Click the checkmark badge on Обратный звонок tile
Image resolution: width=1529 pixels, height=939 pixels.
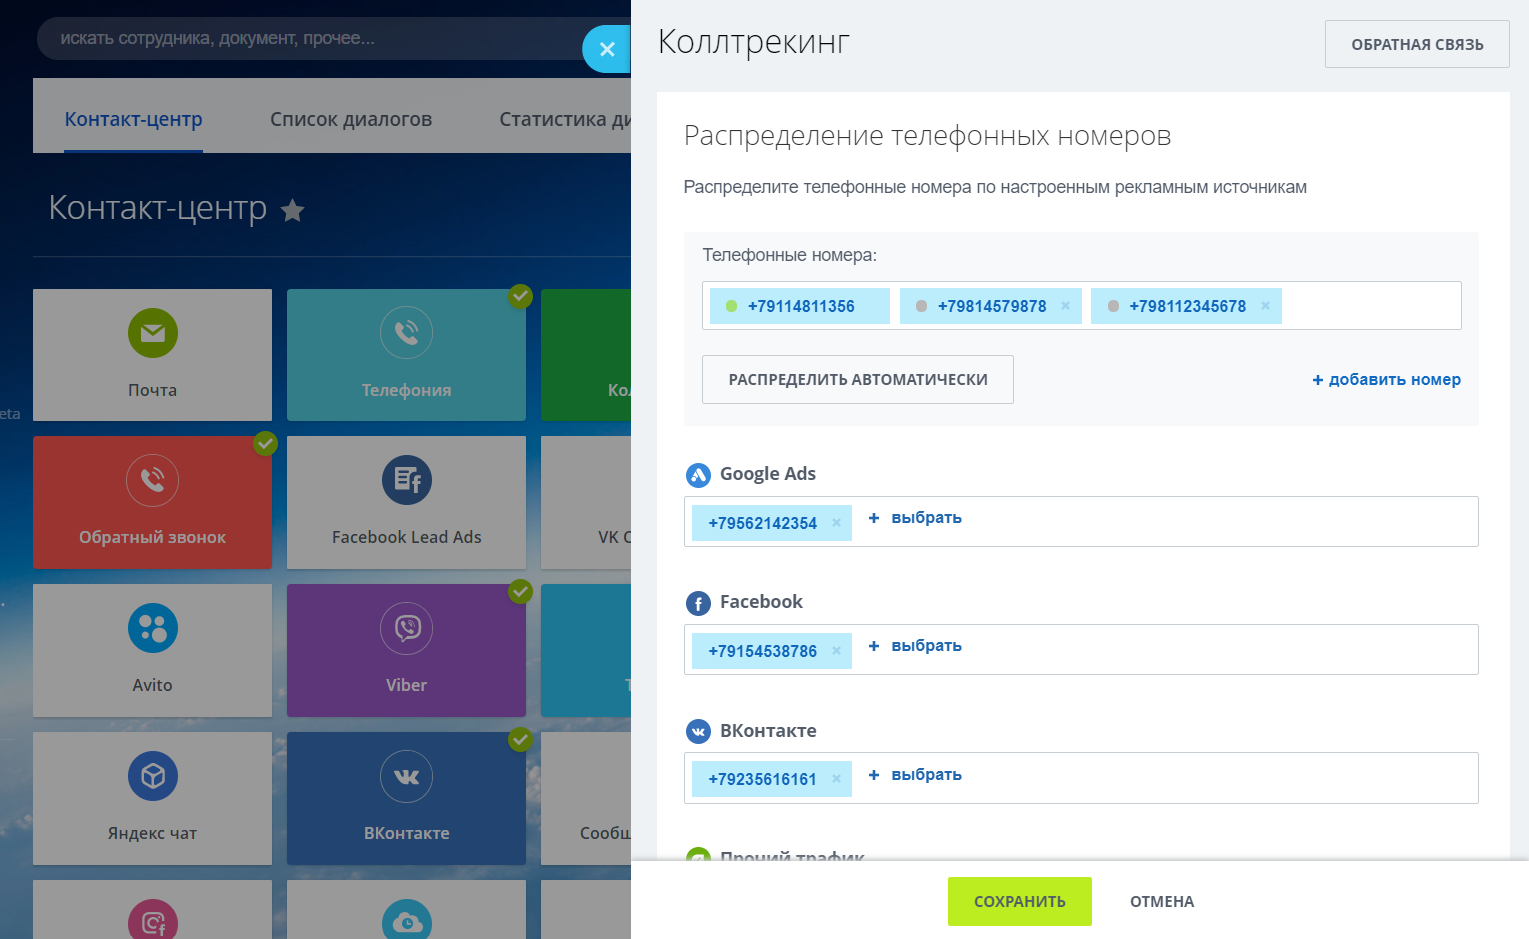[x=265, y=443]
